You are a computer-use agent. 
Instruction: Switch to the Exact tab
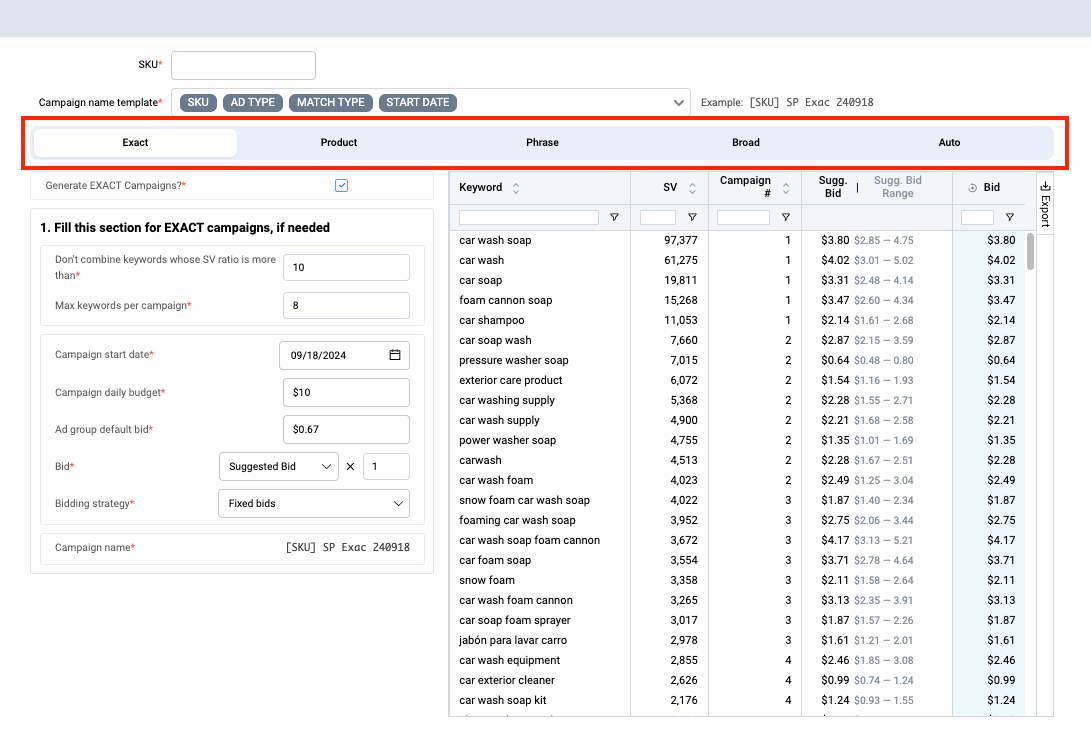[136, 143]
